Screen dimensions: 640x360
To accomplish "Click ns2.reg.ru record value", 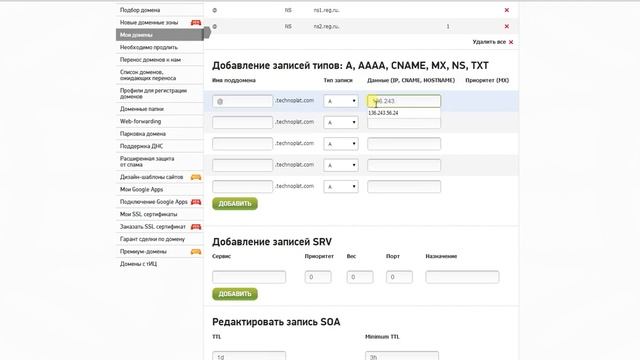I will tap(326, 27).
